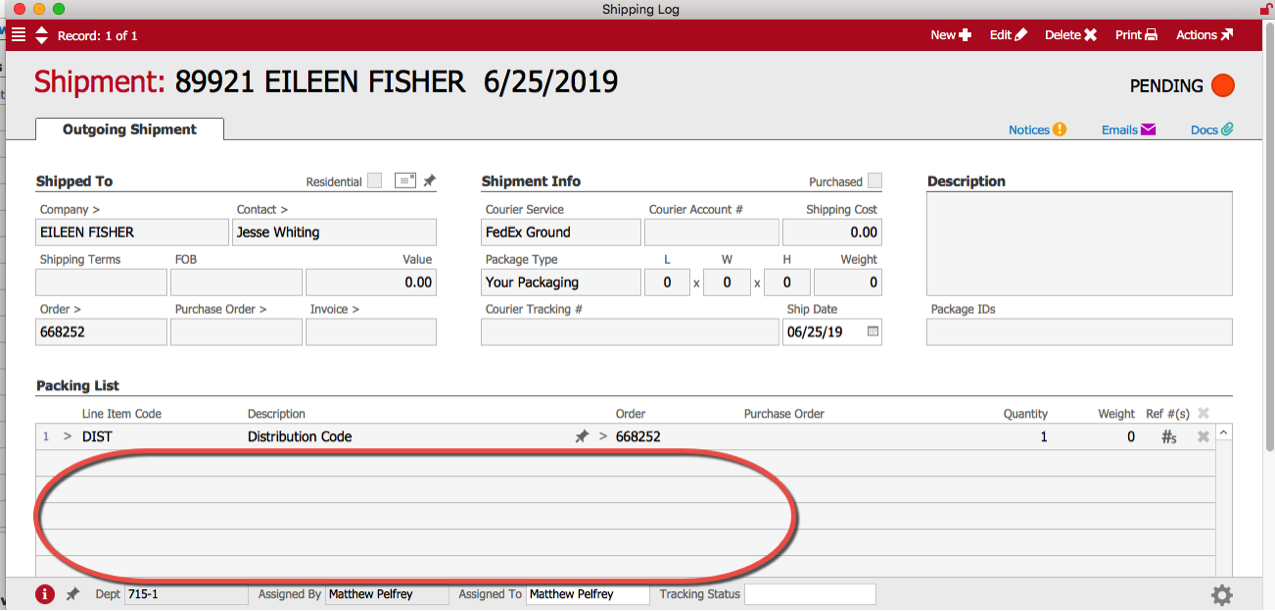Click the Courier Account # field

(x=711, y=232)
